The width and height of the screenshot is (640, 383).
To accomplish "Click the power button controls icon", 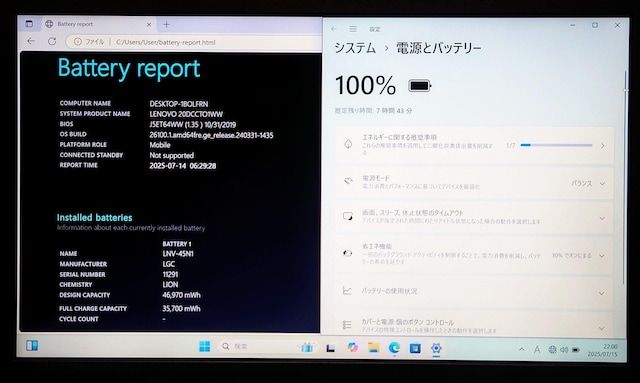I will pyautogui.click(x=347, y=325).
